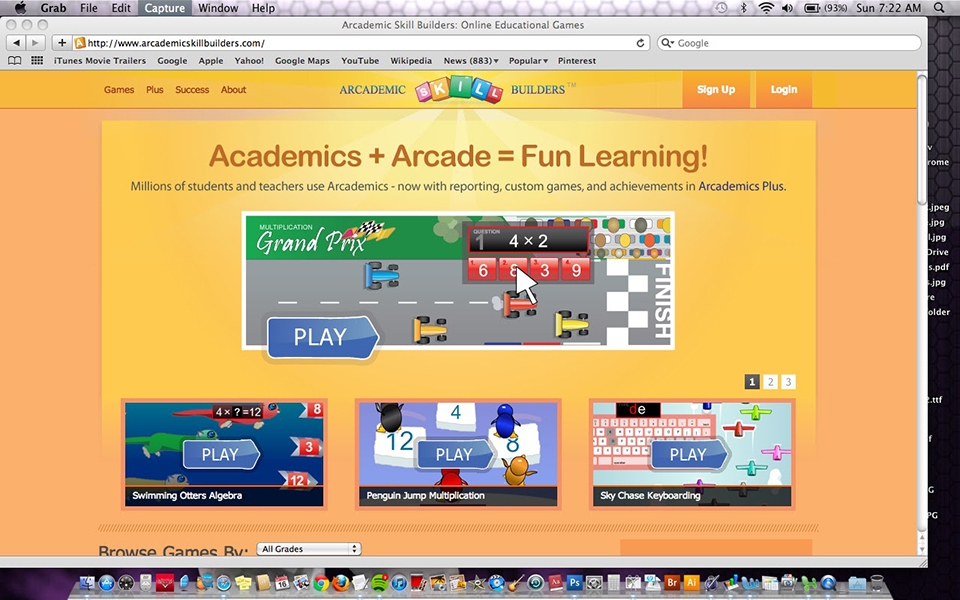Switch to slide 3 of the carousel

789,382
